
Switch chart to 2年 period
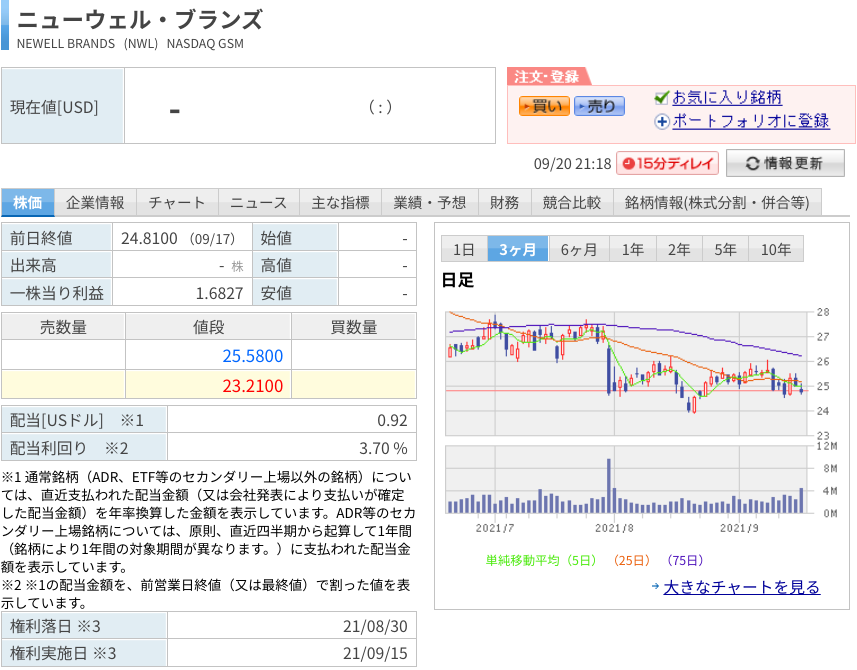tap(679, 249)
